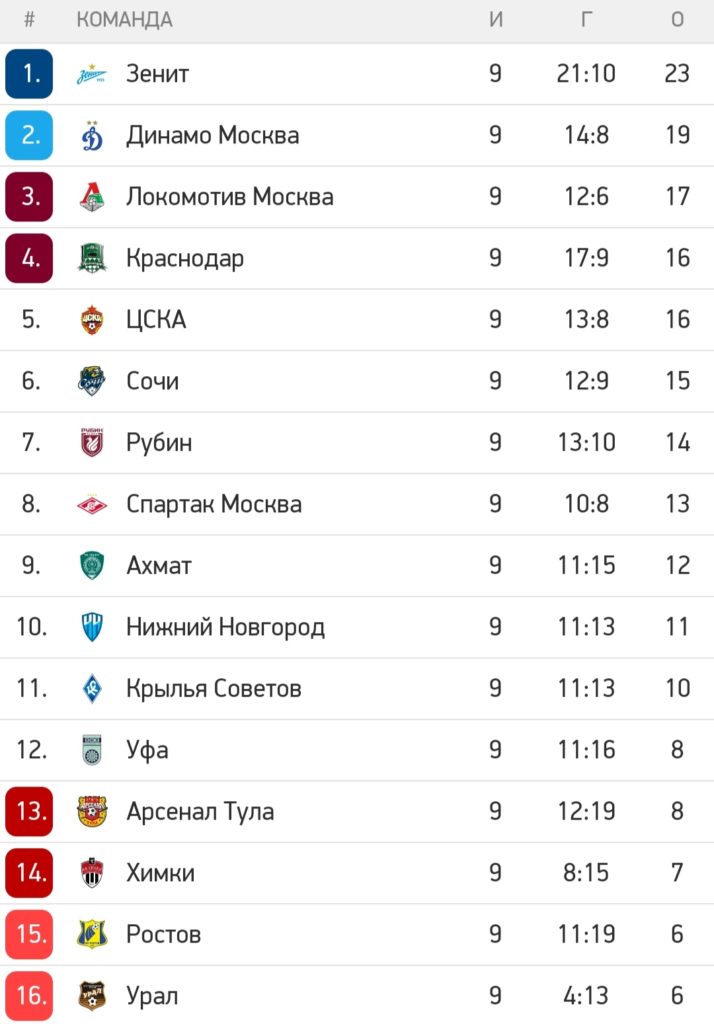
Task: Click the Zenit club logo
Action: (x=91, y=74)
